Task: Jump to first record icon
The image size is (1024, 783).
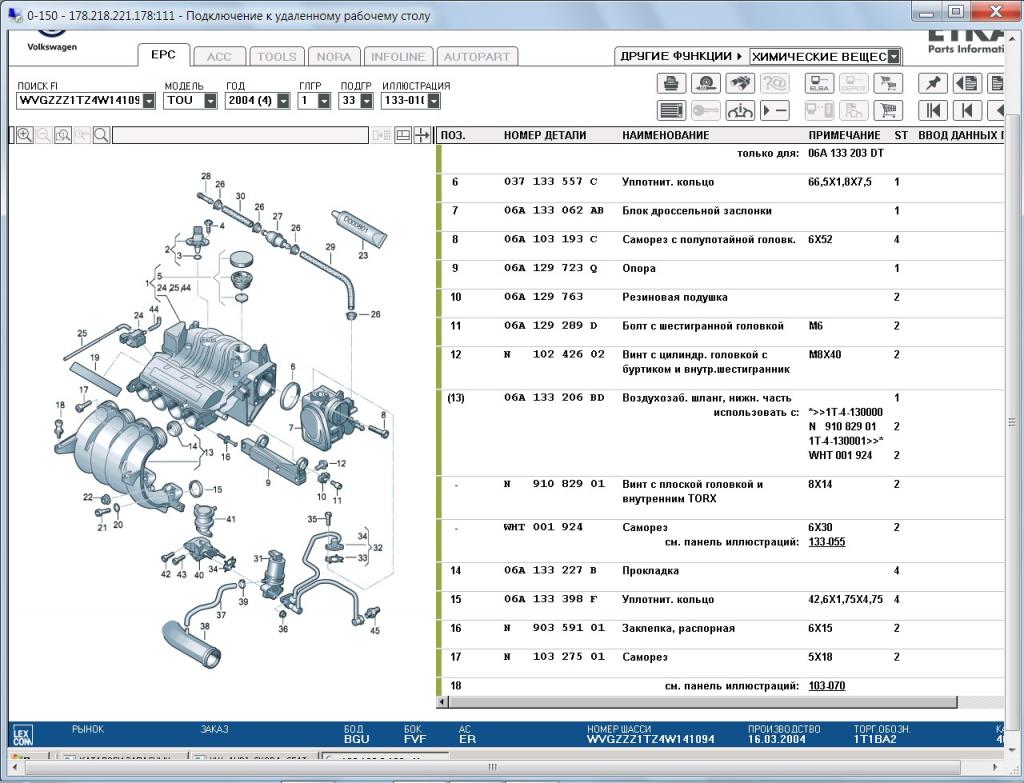Action: [933, 110]
